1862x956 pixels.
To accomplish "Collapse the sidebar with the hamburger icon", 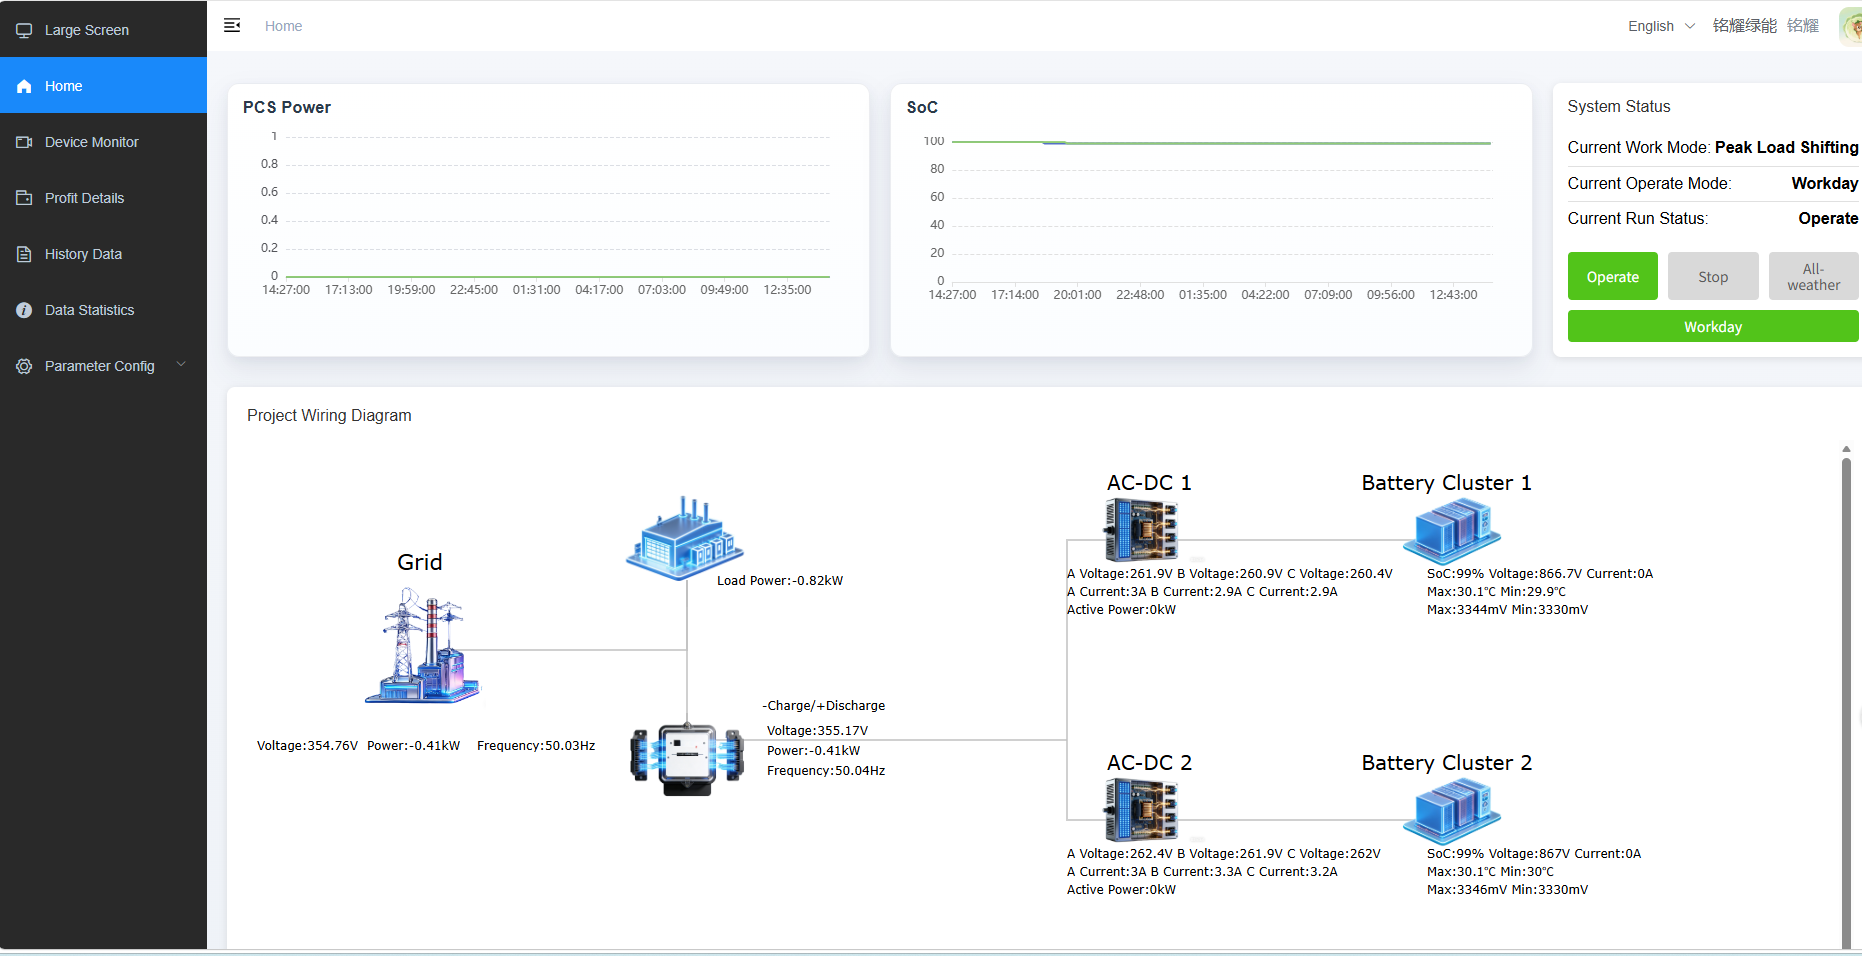I will pyautogui.click(x=232, y=25).
